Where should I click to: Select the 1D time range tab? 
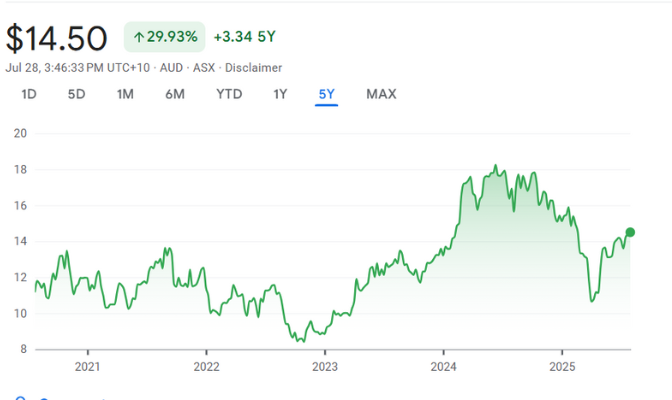pos(29,94)
